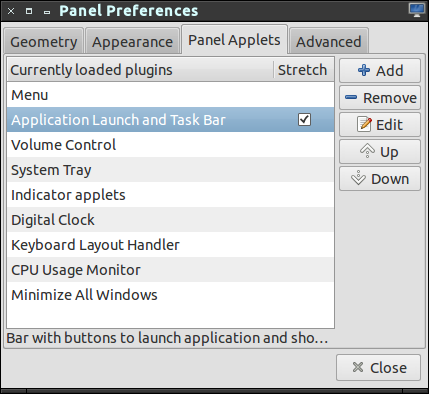This screenshot has height=394, width=429.
Task: Pick CPU Usage Monitor plugin
Action: tap(170, 270)
